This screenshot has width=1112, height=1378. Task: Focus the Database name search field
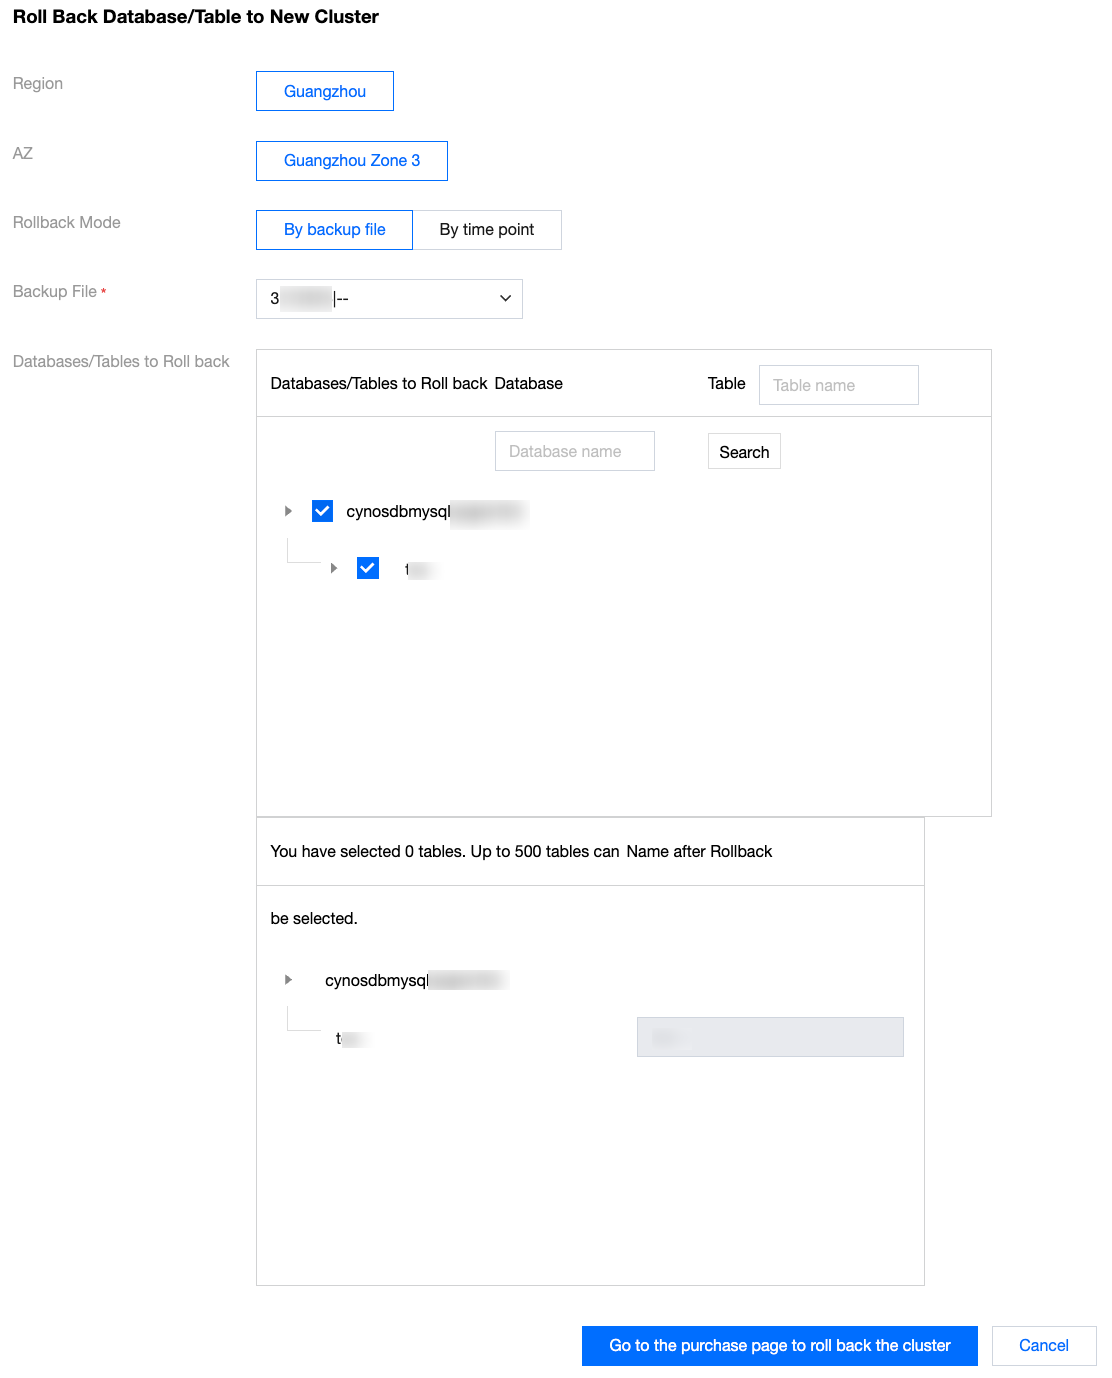point(574,451)
